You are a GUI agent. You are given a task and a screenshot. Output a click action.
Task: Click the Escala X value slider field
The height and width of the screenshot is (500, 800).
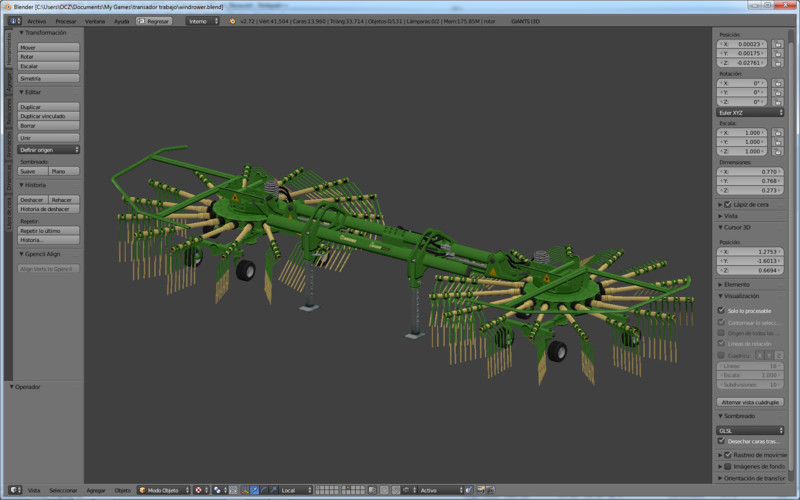click(741, 132)
